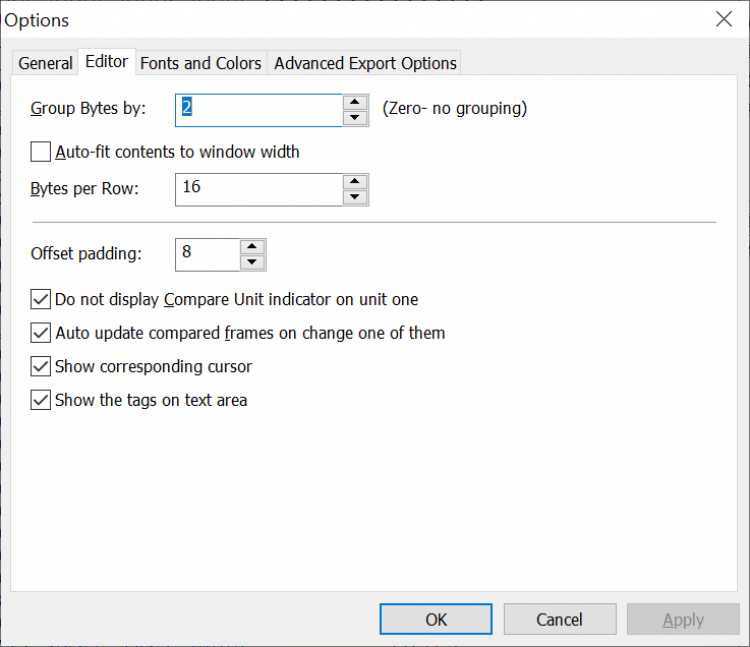The image size is (750, 647).
Task: Cancel the Options dialog
Action: click(x=559, y=619)
